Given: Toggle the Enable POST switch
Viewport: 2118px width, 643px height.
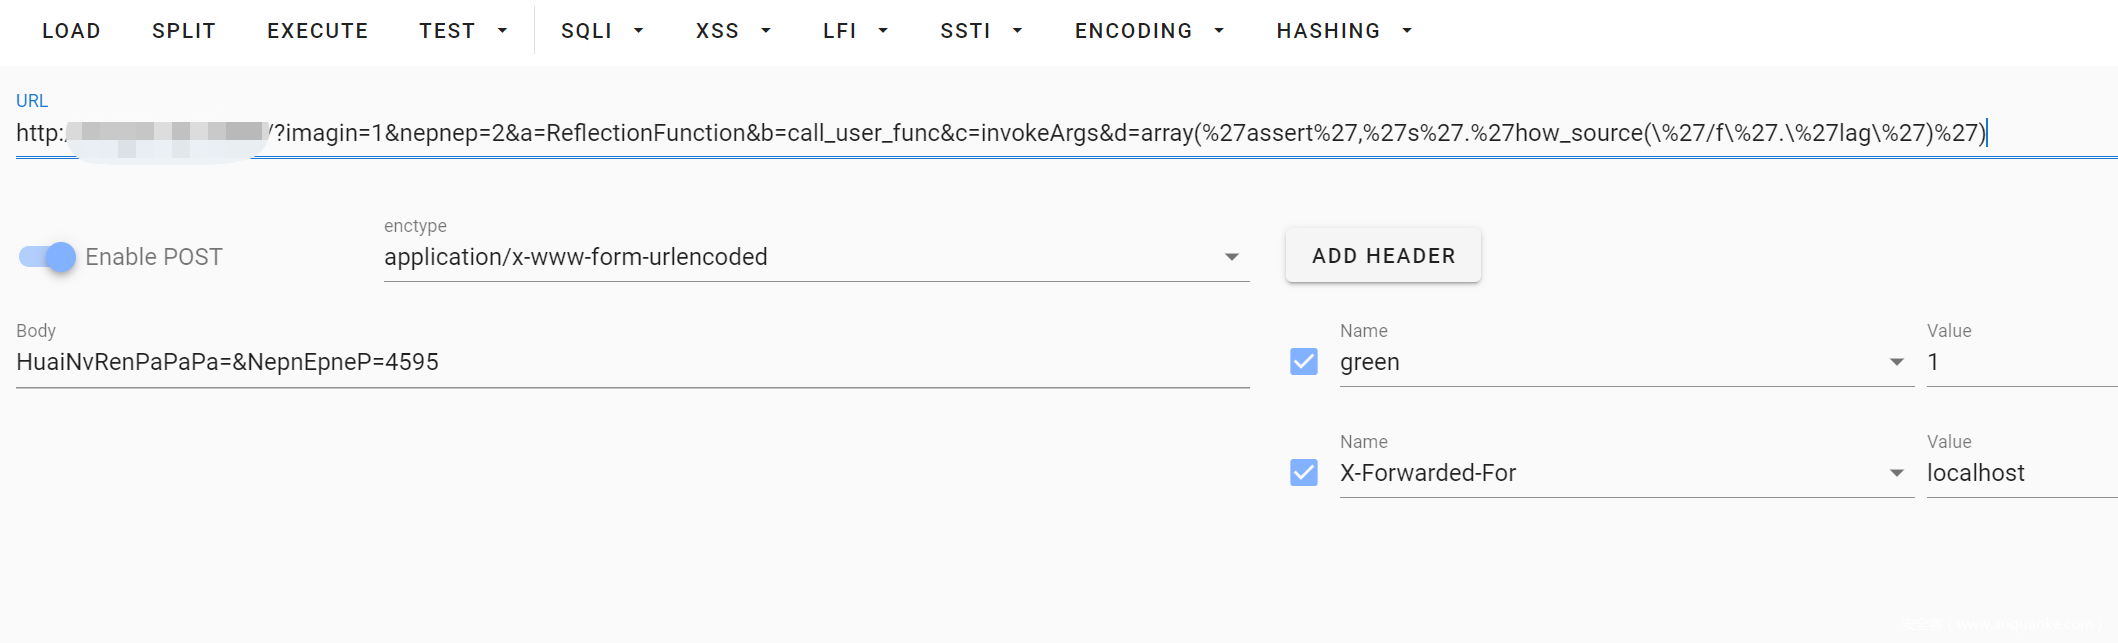Looking at the screenshot, I should point(48,257).
